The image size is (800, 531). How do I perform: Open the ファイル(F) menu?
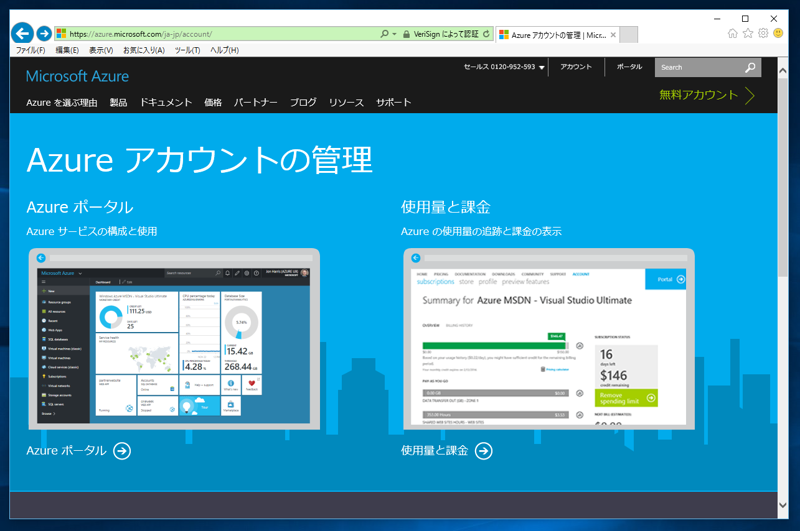click(30, 50)
